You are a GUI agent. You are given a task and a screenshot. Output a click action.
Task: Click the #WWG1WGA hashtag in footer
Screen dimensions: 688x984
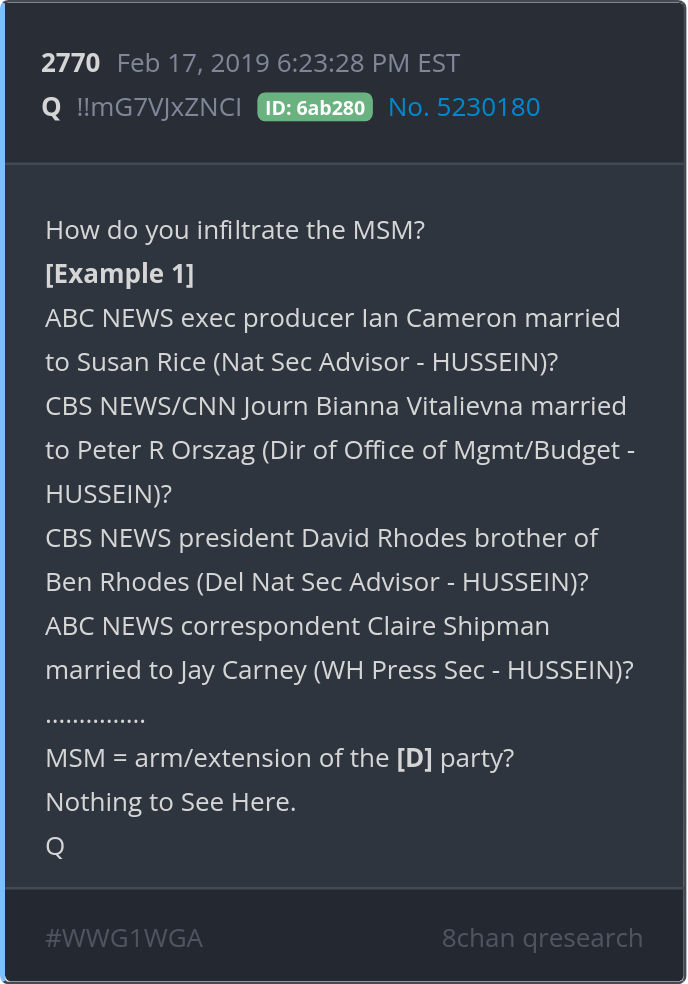click(124, 938)
